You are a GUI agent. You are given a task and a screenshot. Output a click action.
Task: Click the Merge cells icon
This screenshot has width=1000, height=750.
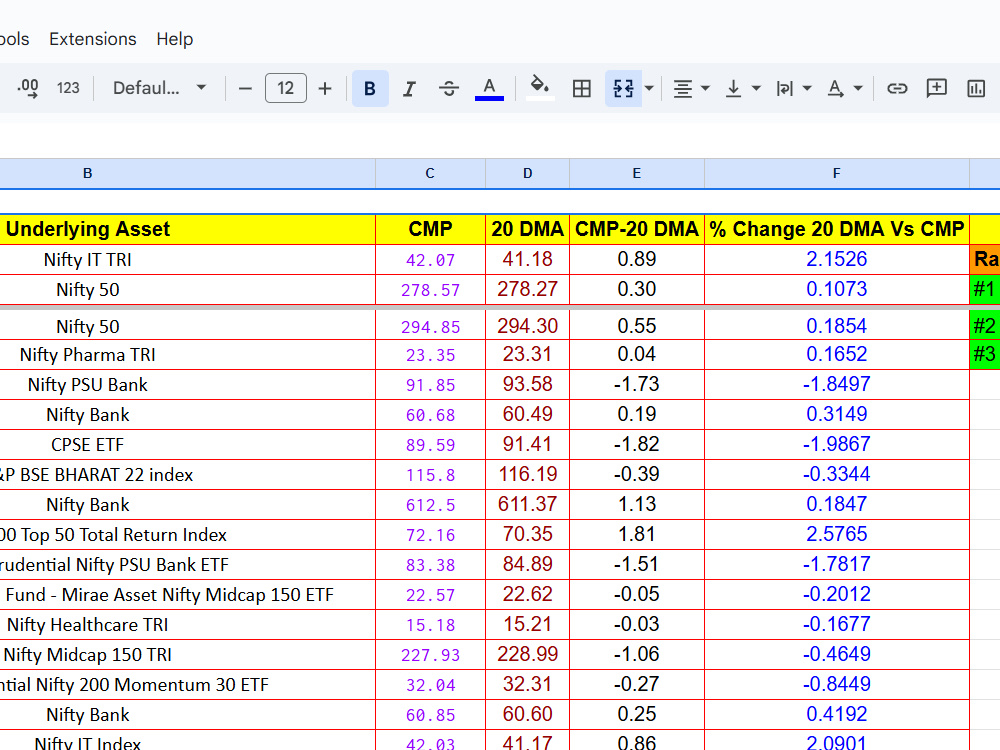623,89
